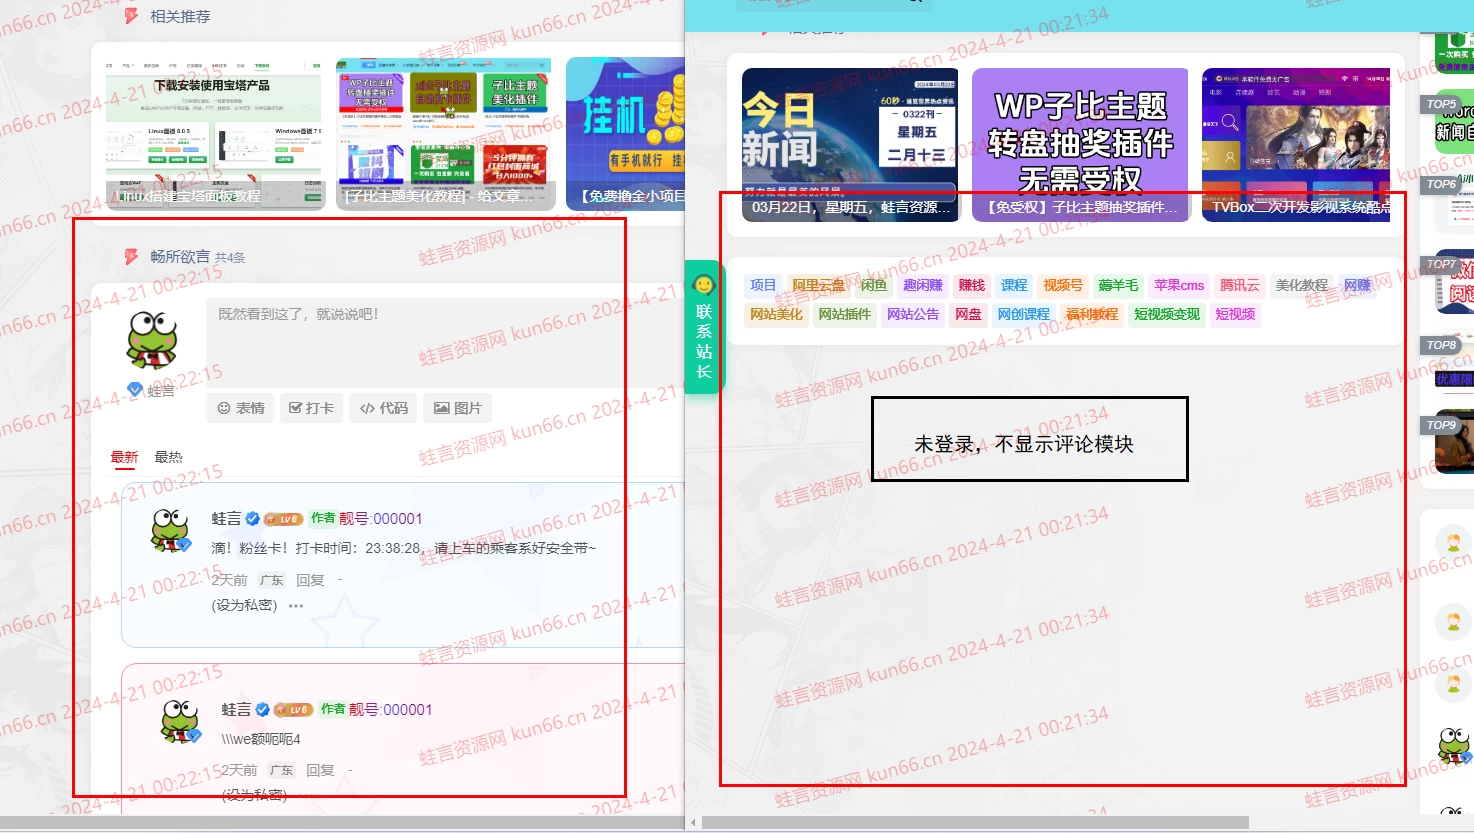Open the TVBox二次开发影视系统 card
The height and width of the screenshot is (833, 1474).
(1296, 144)
